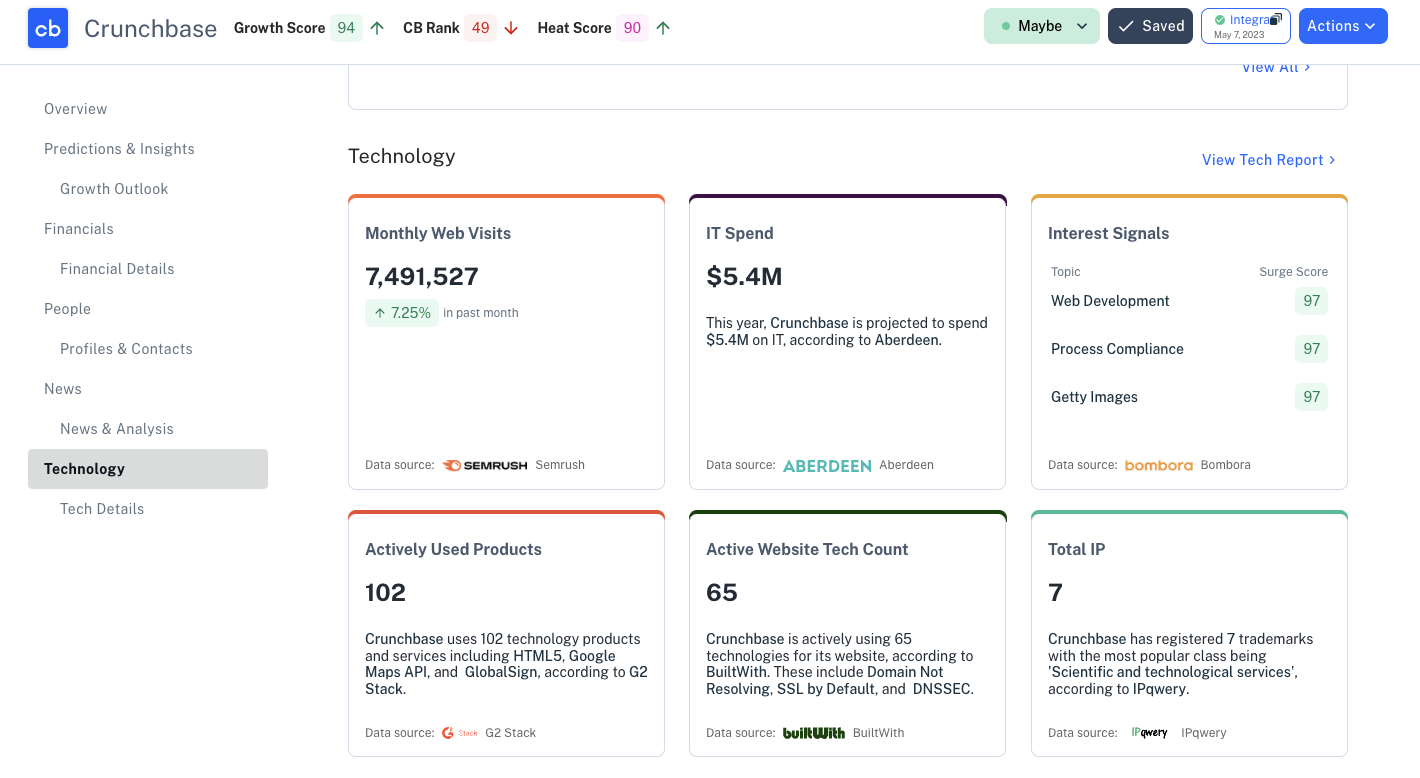Image resolution: width=1420 pixels, height=778 pixels.
Task: Click the IPqwery logo icon
Action: coord(1149,733)
